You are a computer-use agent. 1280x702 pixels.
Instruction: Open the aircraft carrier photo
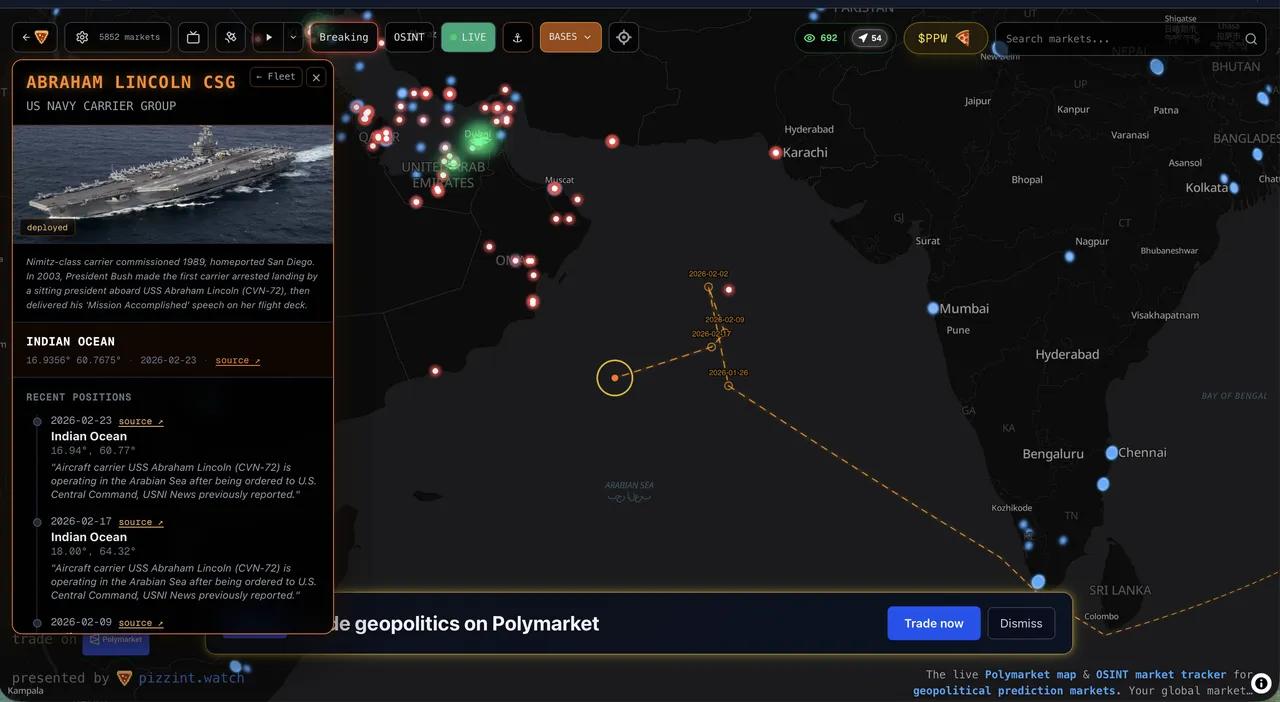173,184
